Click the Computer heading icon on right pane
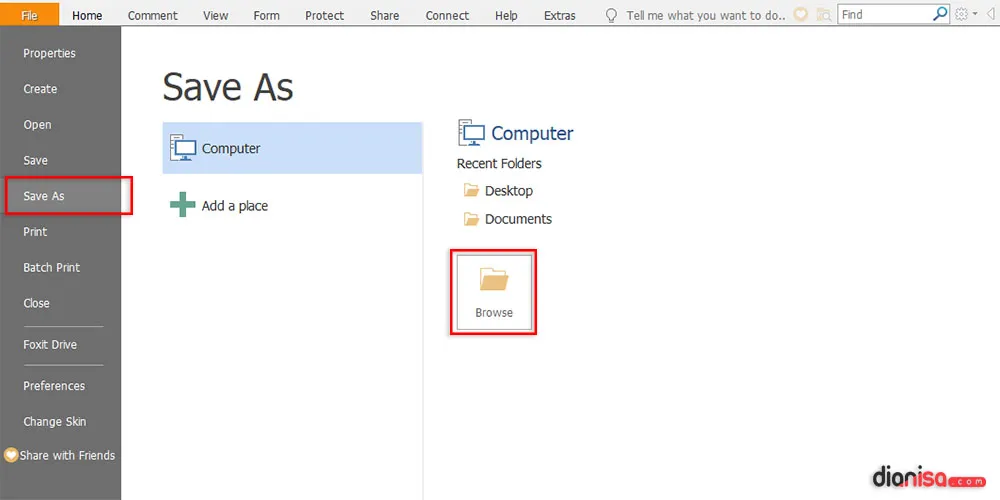 click(x=472, y=133)
